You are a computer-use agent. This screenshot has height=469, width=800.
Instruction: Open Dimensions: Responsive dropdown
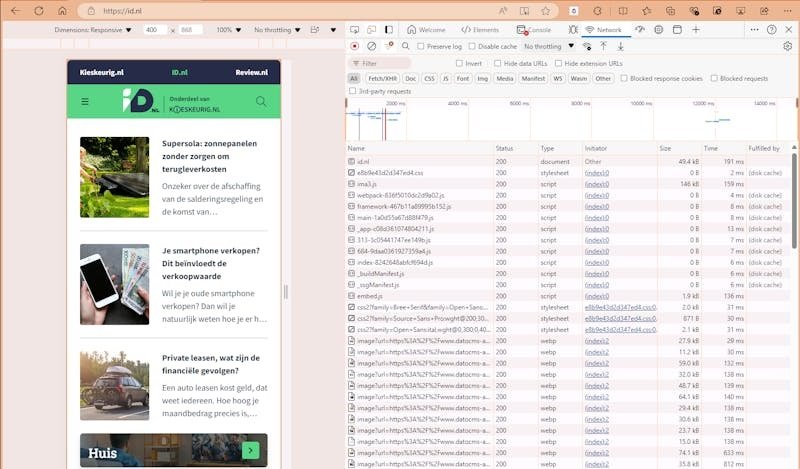(93, 30)
